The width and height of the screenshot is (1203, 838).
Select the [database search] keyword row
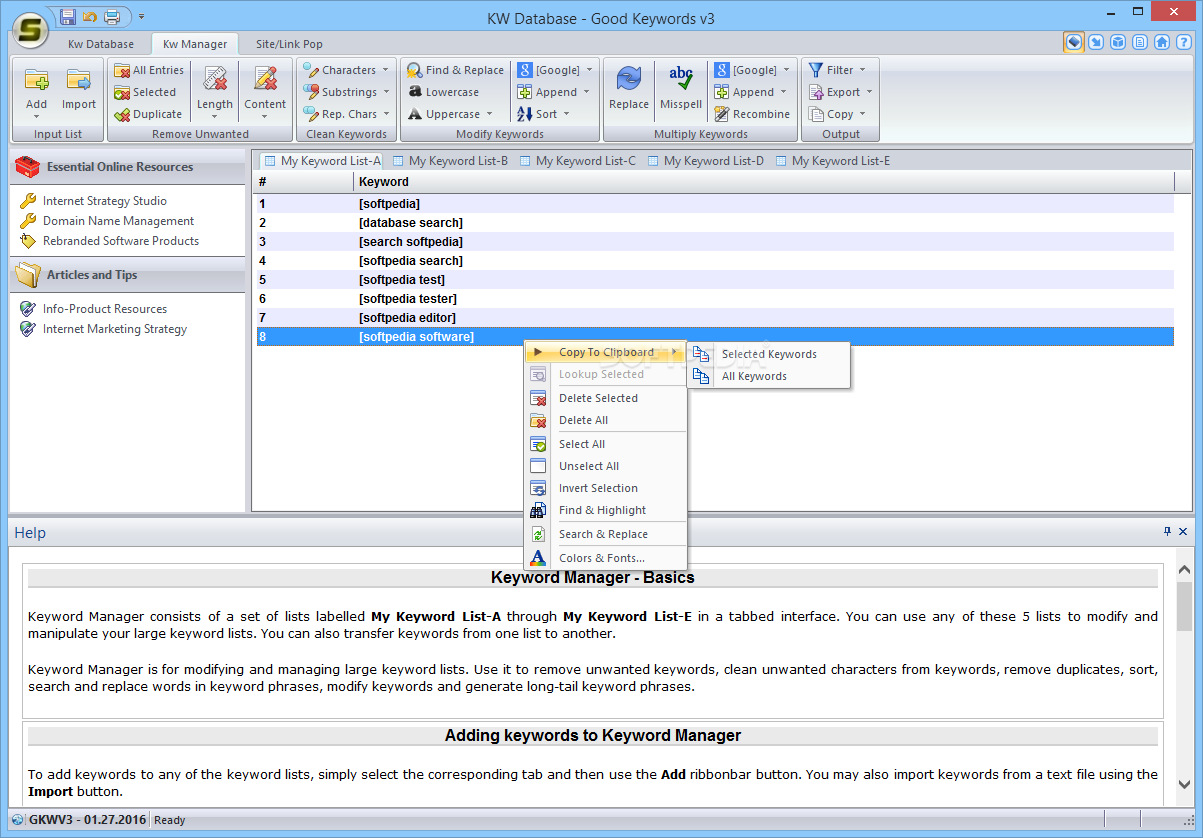(x=715, y=222)
